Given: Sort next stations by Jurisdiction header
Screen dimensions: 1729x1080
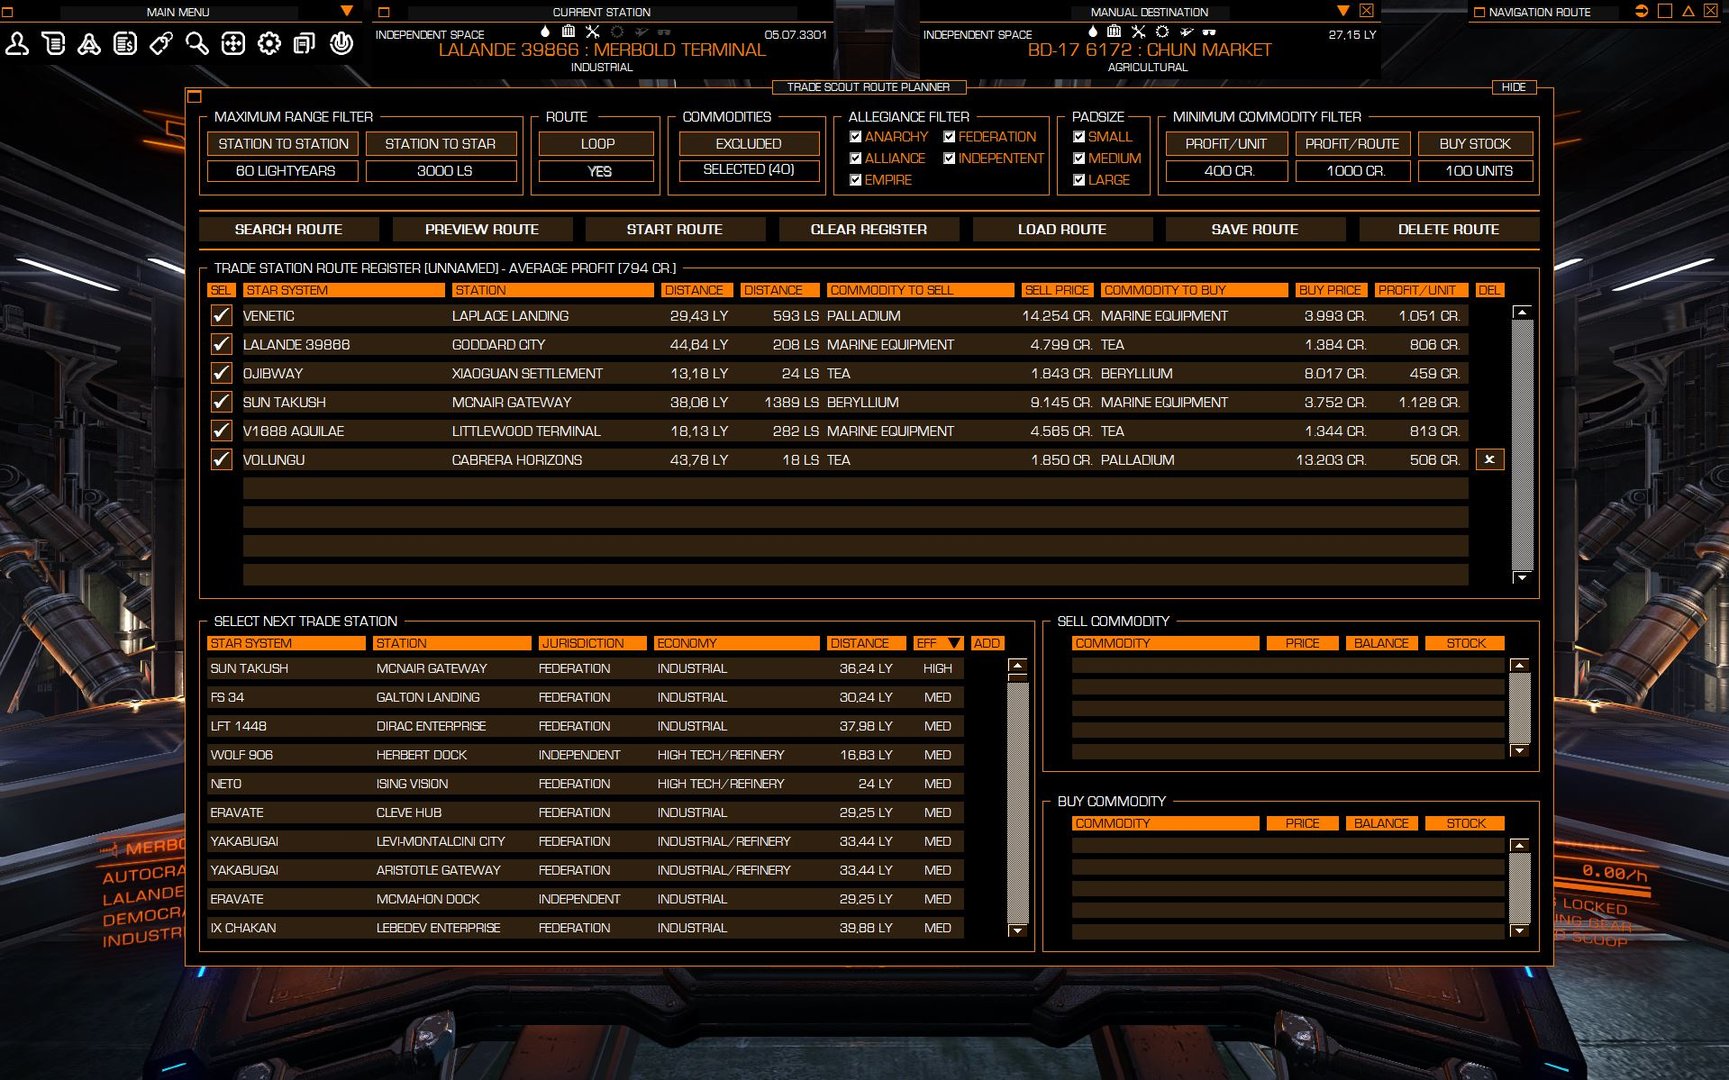Looking at the screenshot, I should coord(593,643).
